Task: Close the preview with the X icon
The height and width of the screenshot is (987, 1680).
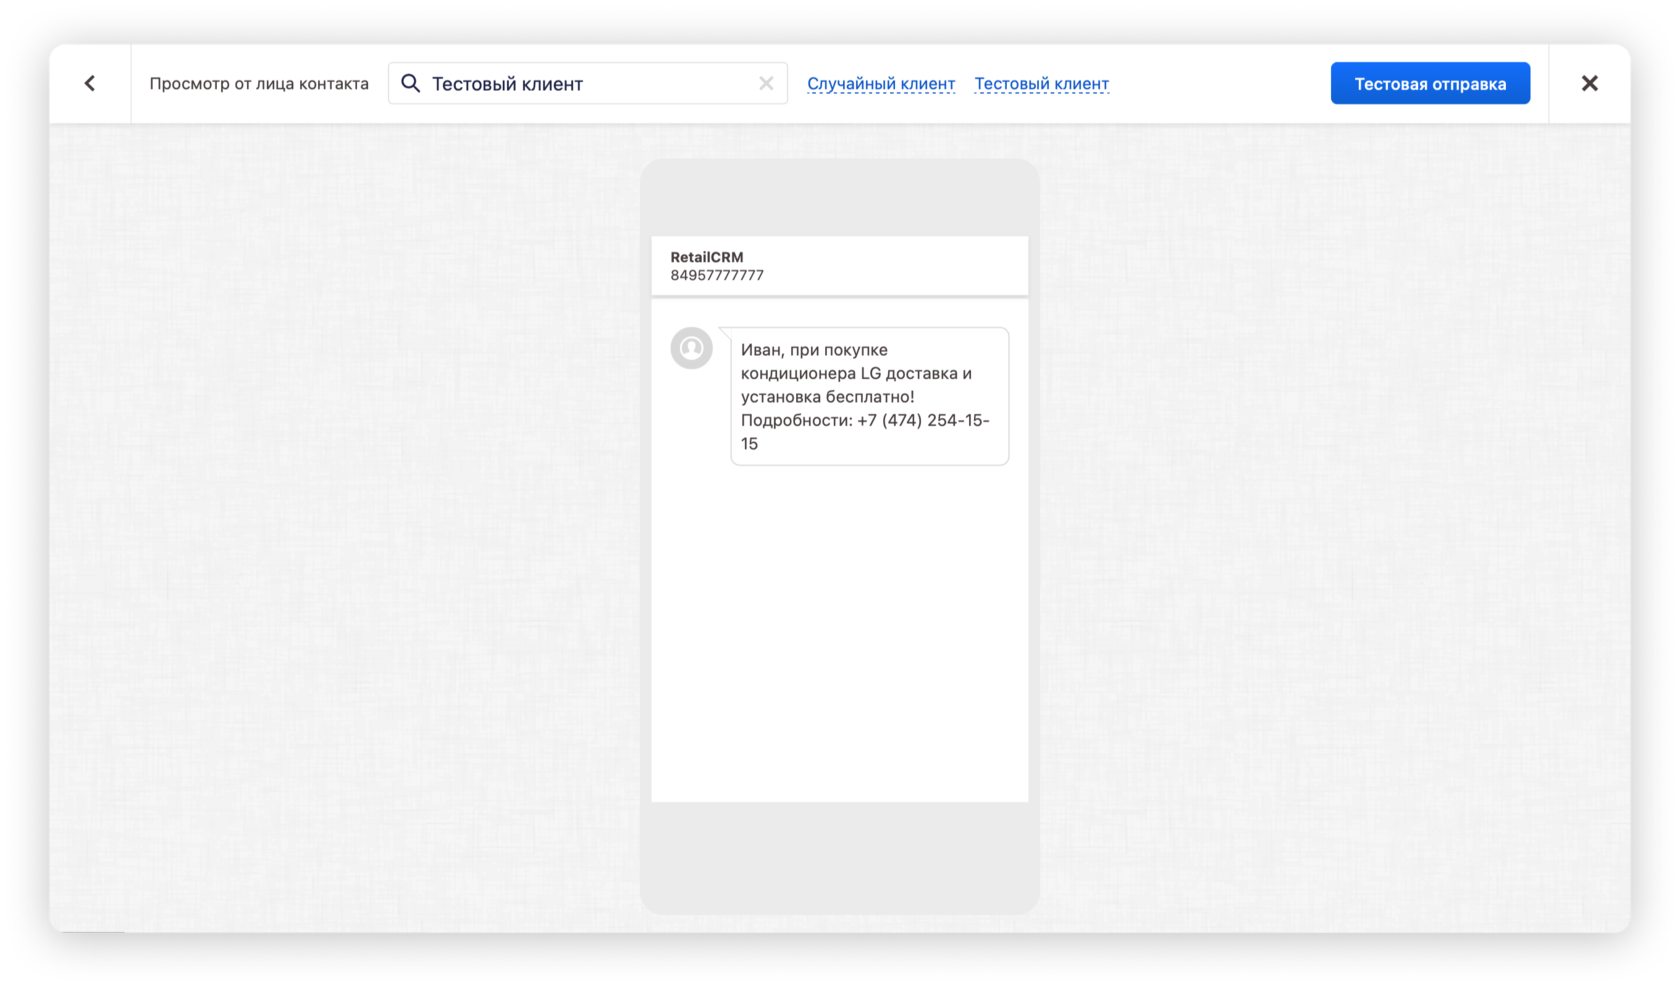Action: click(x=1589, y=83)
